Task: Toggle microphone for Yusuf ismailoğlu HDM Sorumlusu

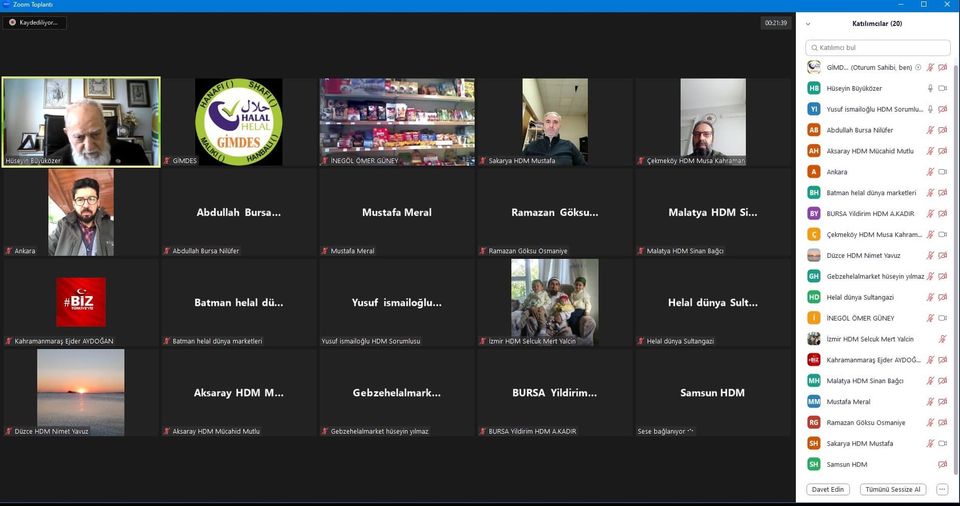Action: tap(930, 109)
